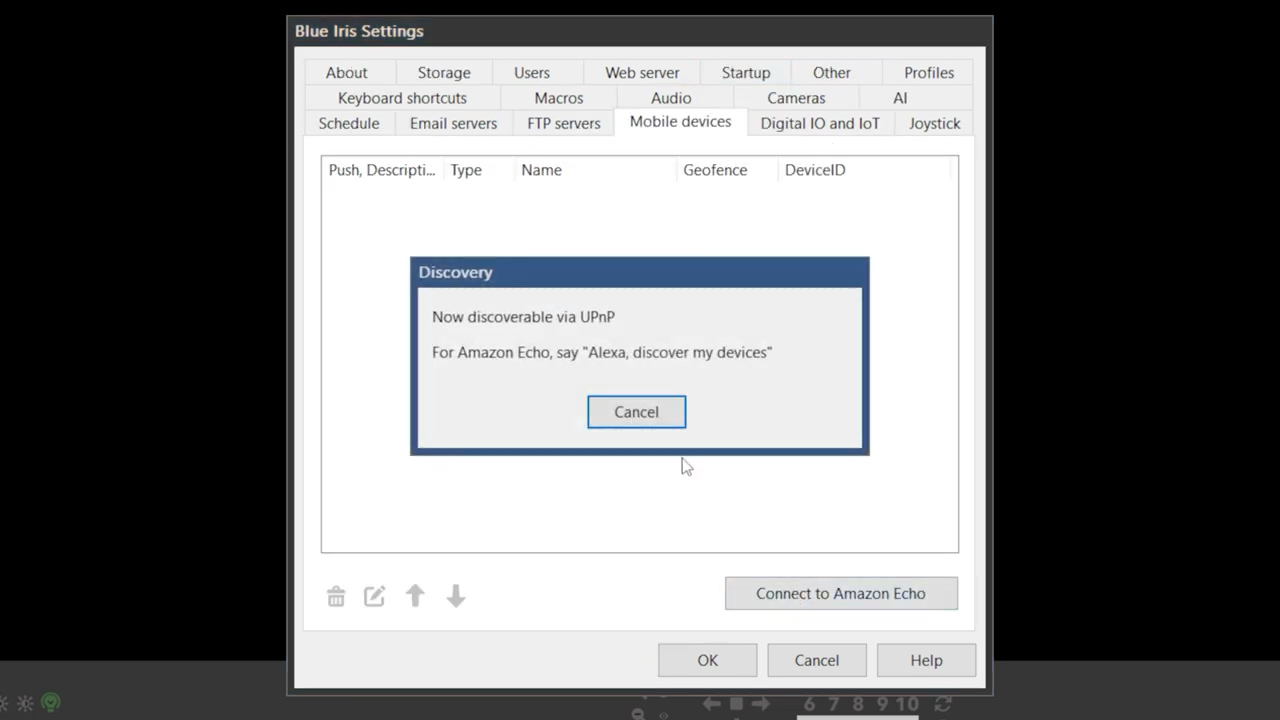
Task: Open the Startup tab
Action: [746, 72]
